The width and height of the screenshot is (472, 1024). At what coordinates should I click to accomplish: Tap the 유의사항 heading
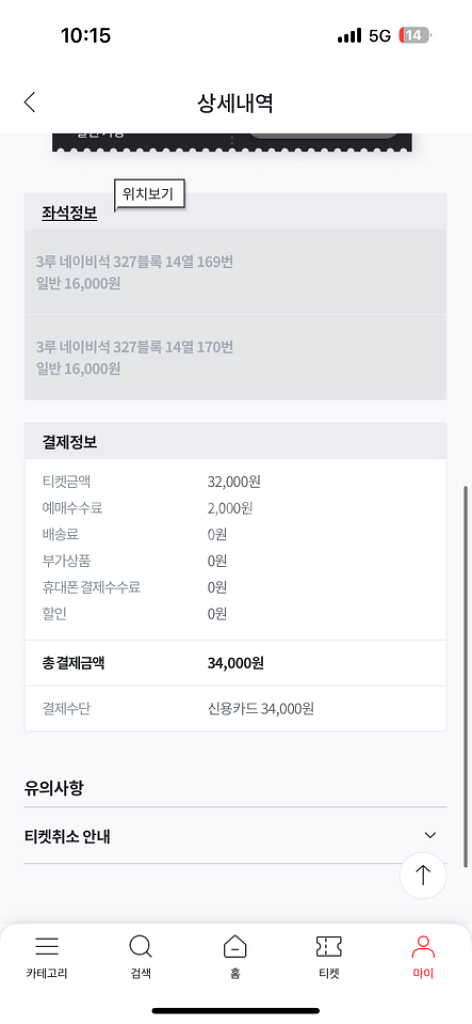click(54, 788)
